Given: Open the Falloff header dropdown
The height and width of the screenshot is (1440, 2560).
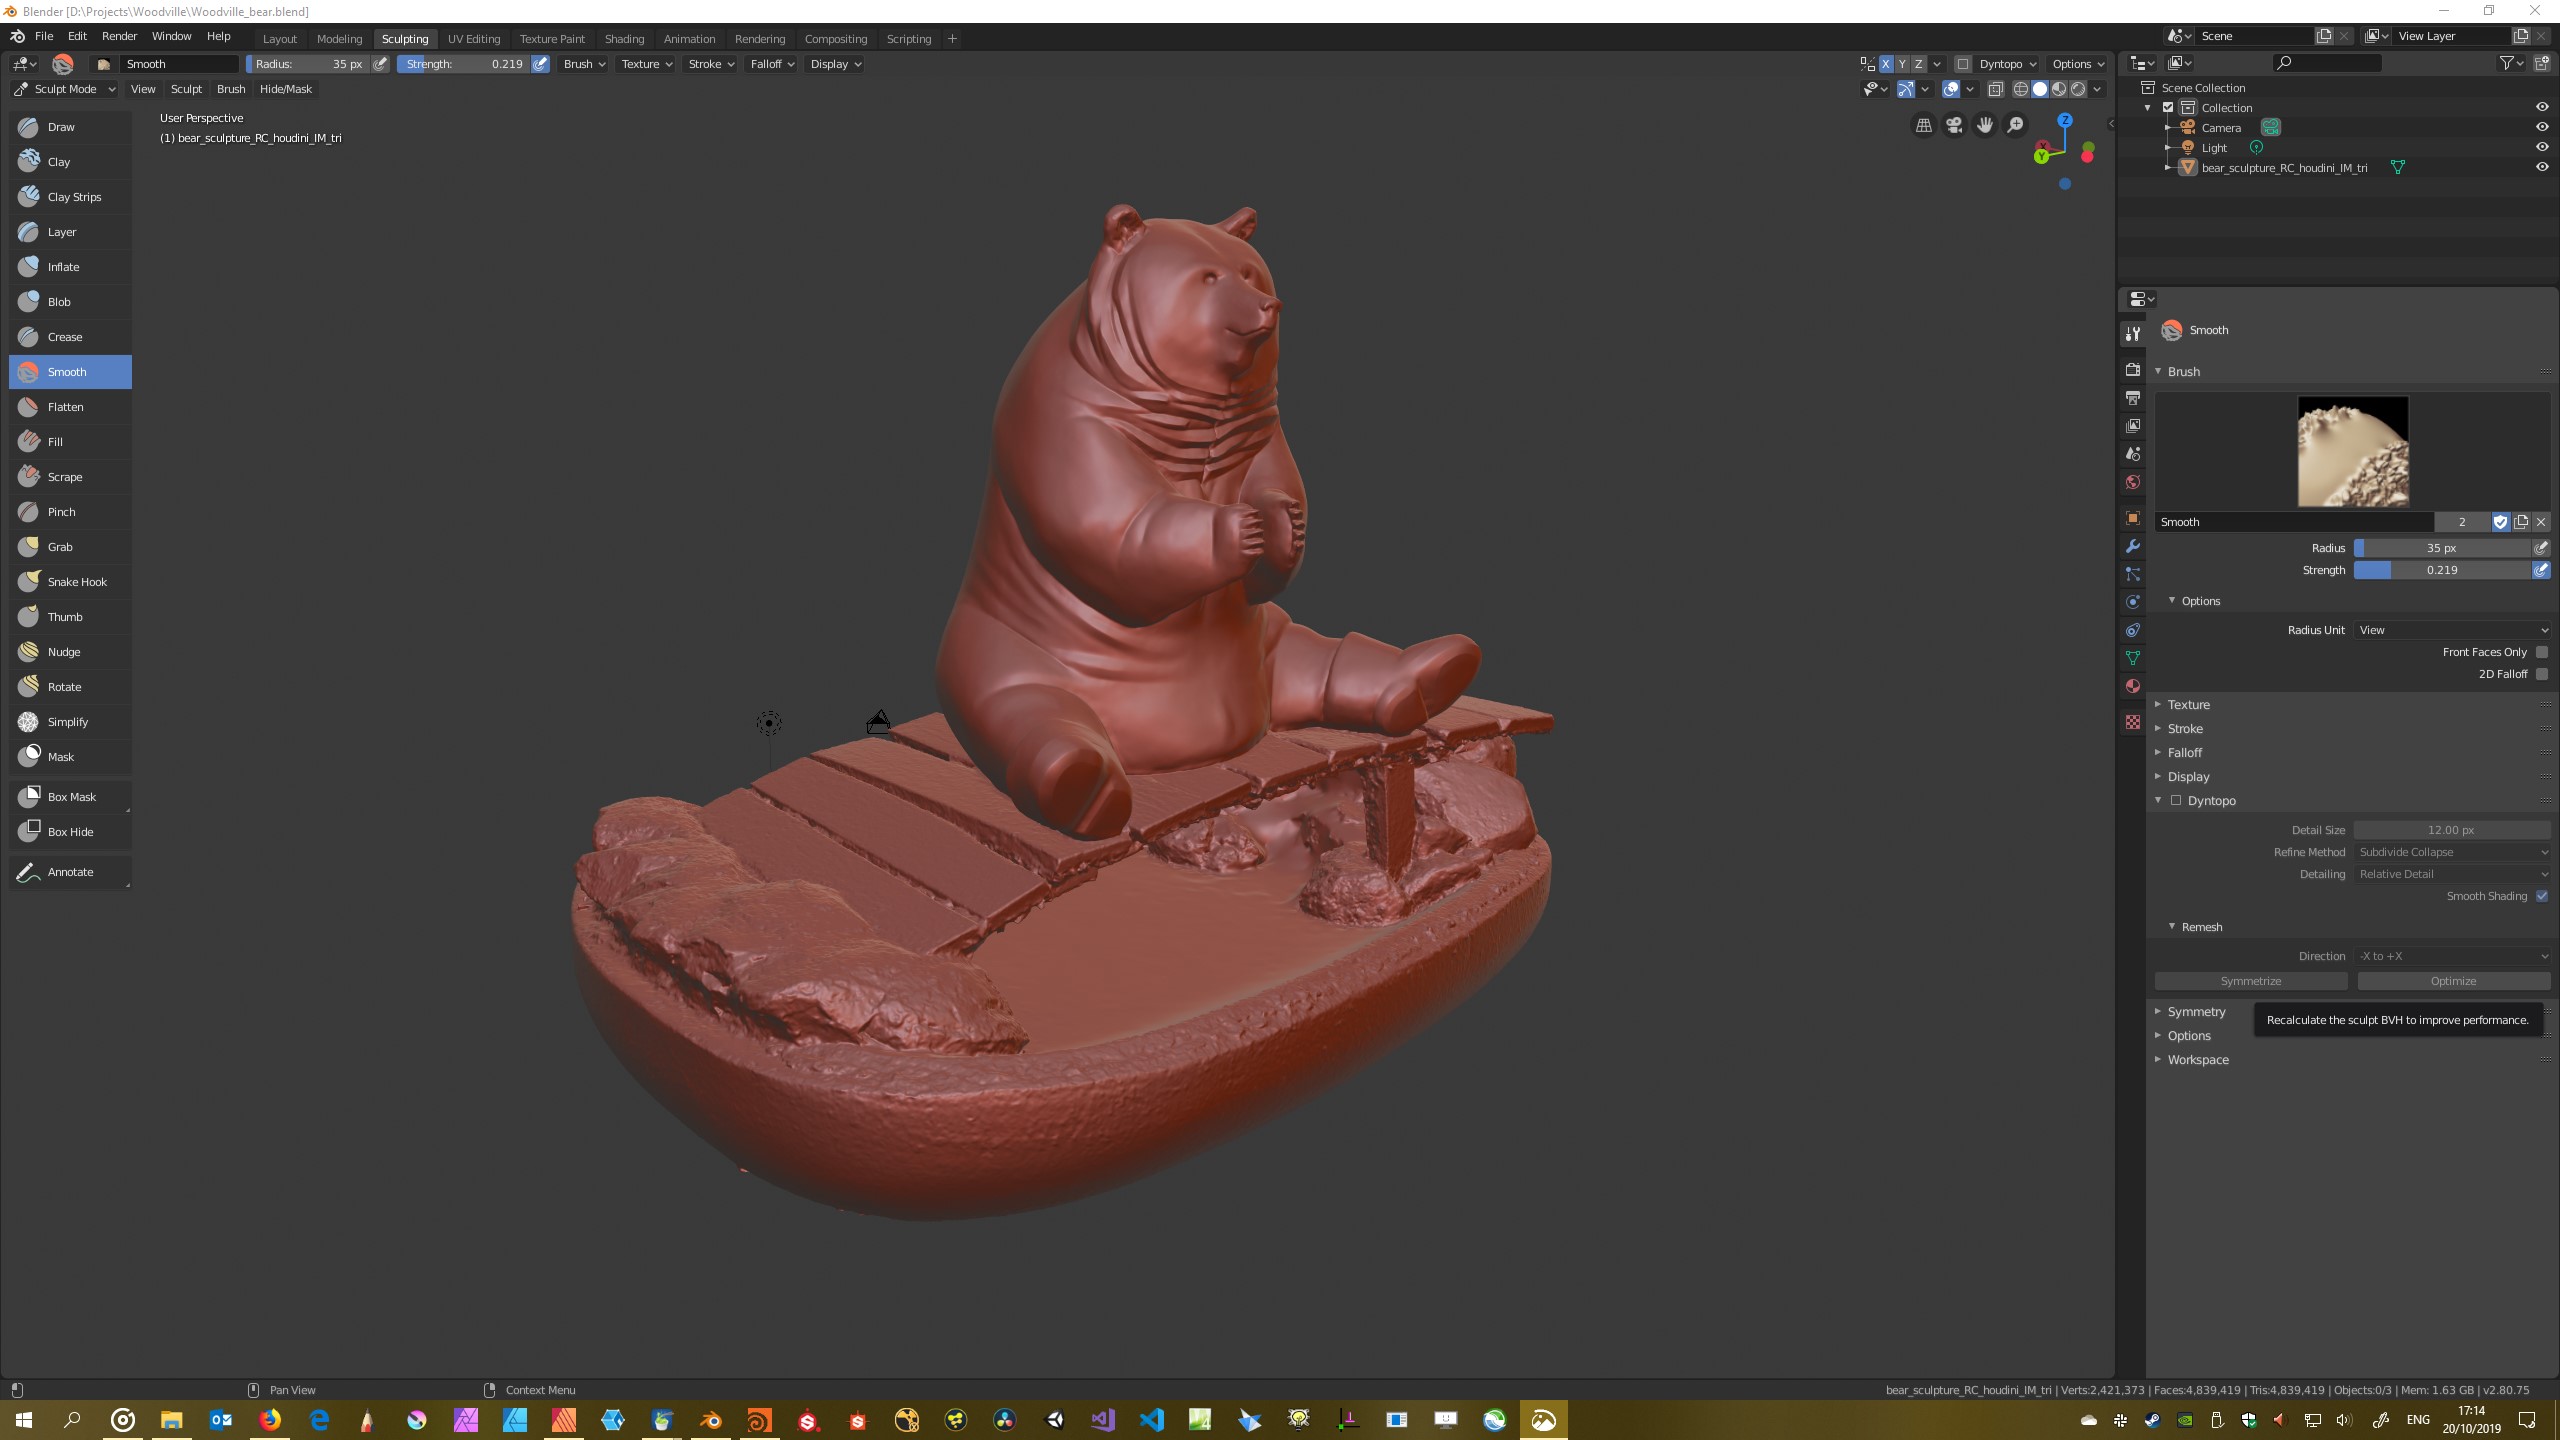Looking at the screenshot, I should (x=772, y=64).
